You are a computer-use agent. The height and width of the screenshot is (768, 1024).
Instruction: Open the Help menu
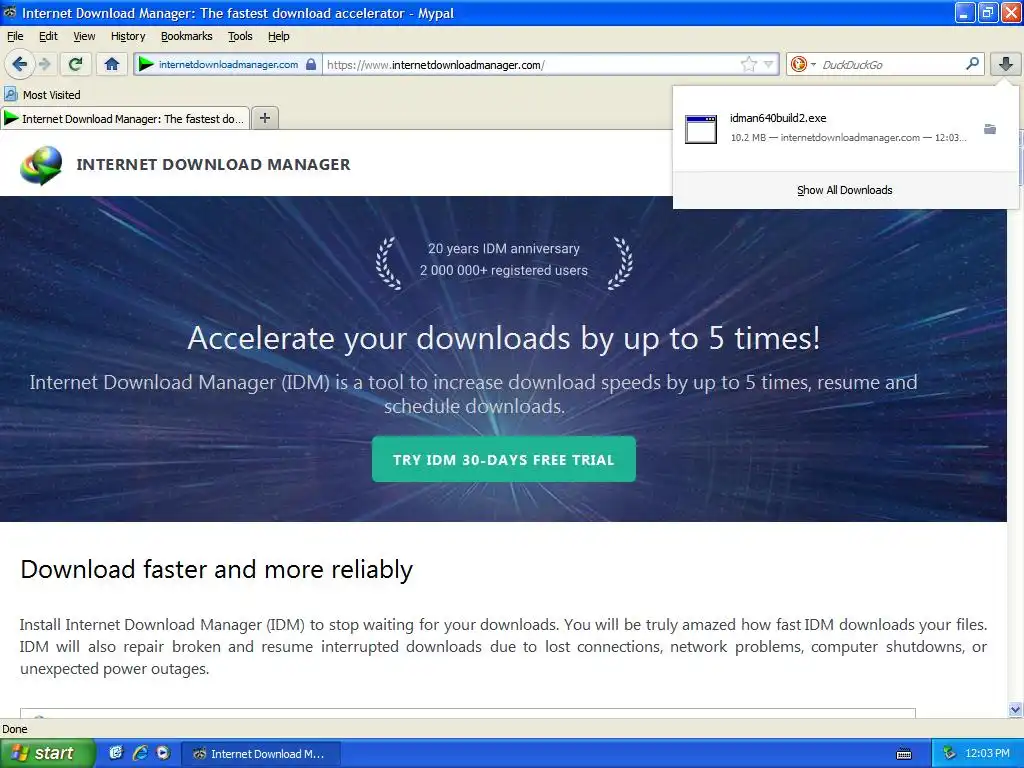(279, 36)
